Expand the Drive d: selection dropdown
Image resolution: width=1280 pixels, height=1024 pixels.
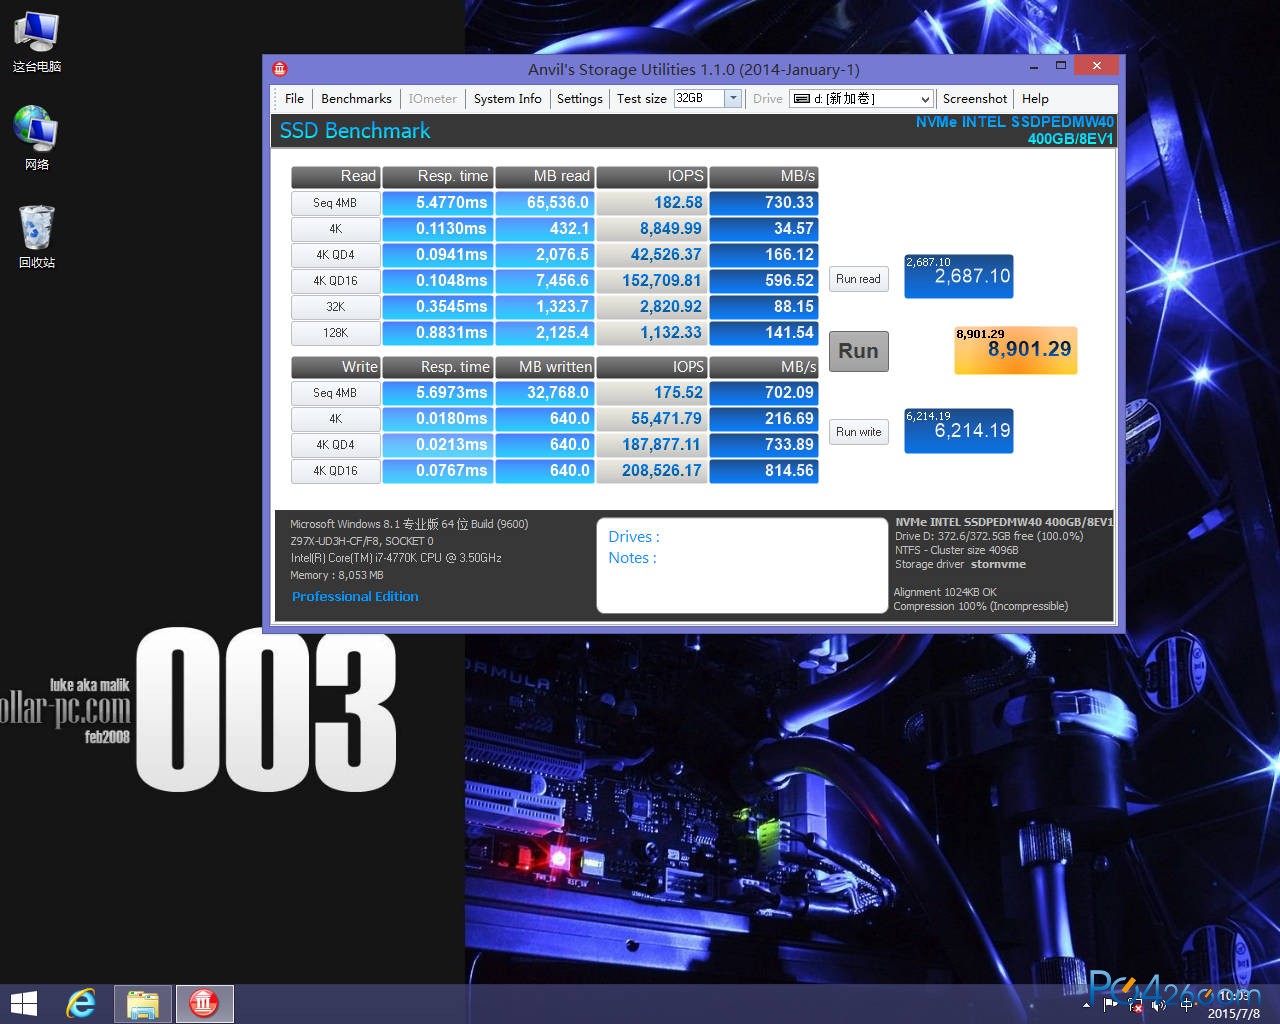tap(925, 99)
